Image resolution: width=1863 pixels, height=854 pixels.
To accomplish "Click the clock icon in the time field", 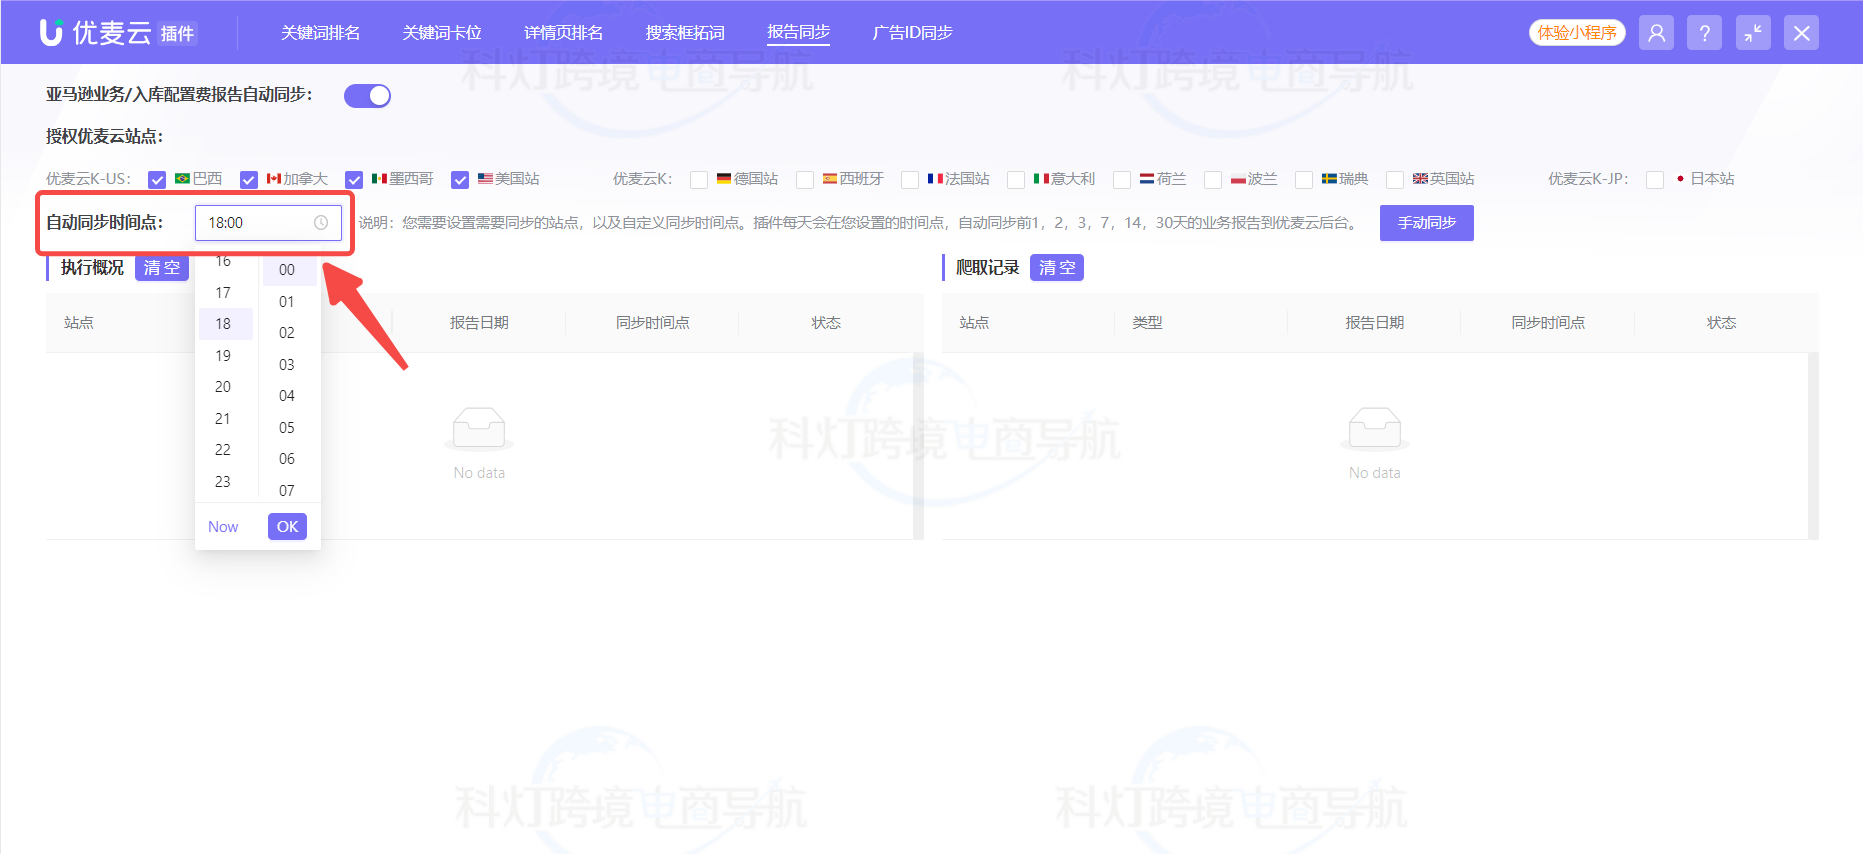I will click(321, 223).
